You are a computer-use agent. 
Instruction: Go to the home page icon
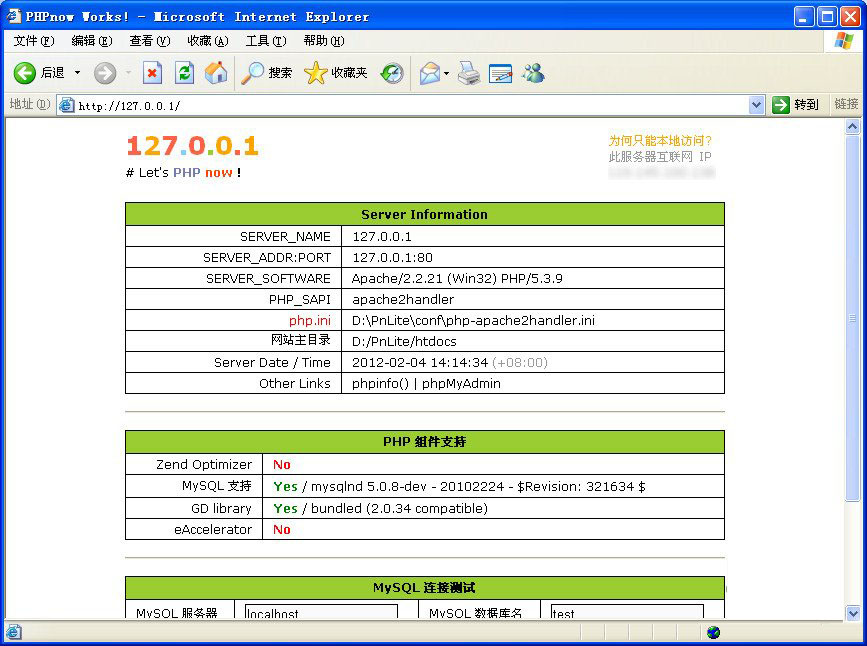[215, 73]
